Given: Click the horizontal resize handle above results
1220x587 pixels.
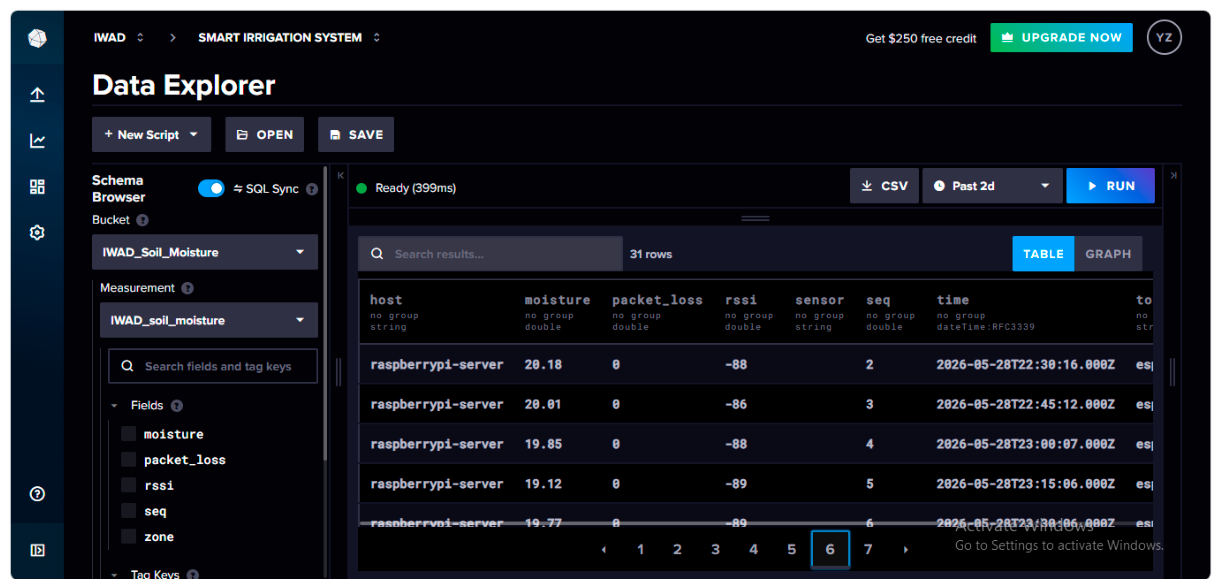Looking at the screenshot, I should point(755,218).
